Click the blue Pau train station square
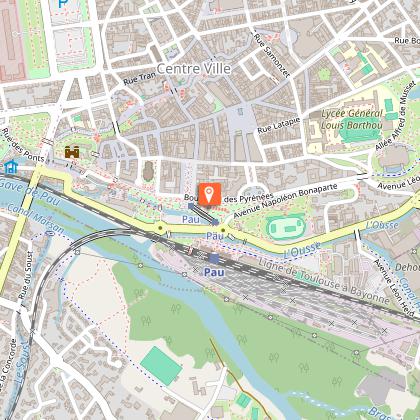Image resolution: width=420 pixels, height=420 pixels. tap(214, 258)
